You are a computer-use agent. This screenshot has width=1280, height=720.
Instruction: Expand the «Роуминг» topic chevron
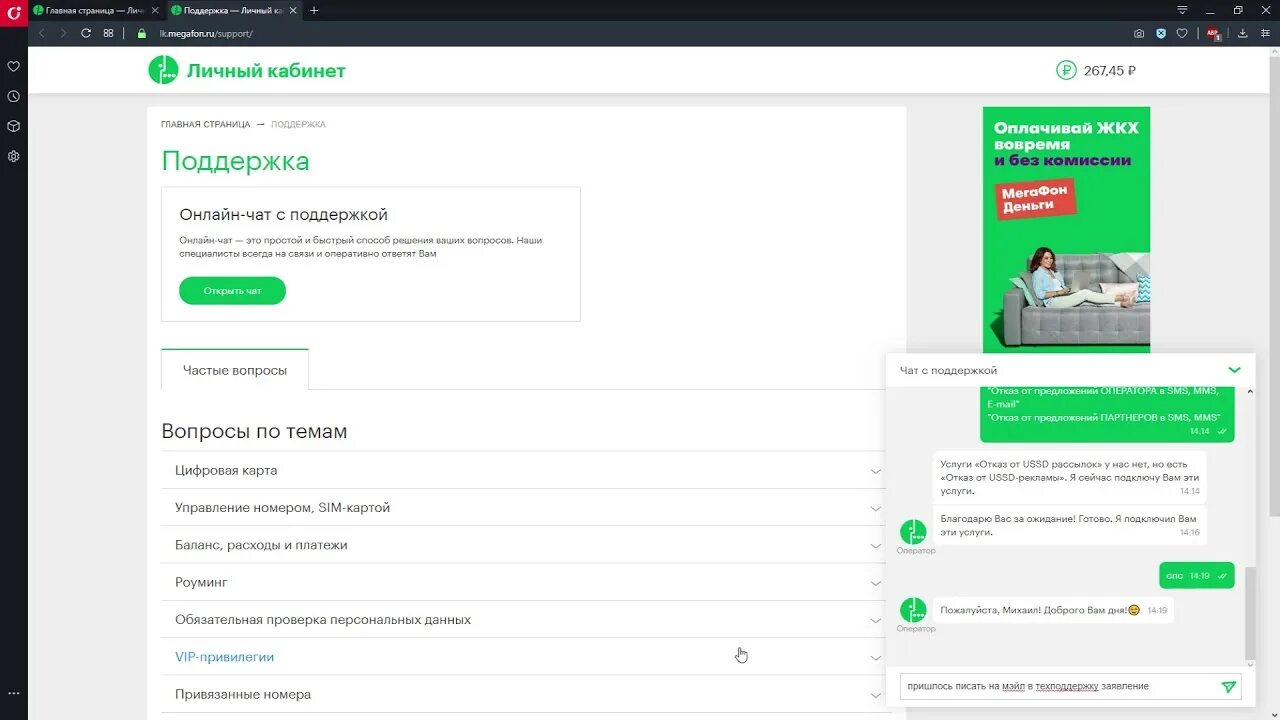point(876,583)
